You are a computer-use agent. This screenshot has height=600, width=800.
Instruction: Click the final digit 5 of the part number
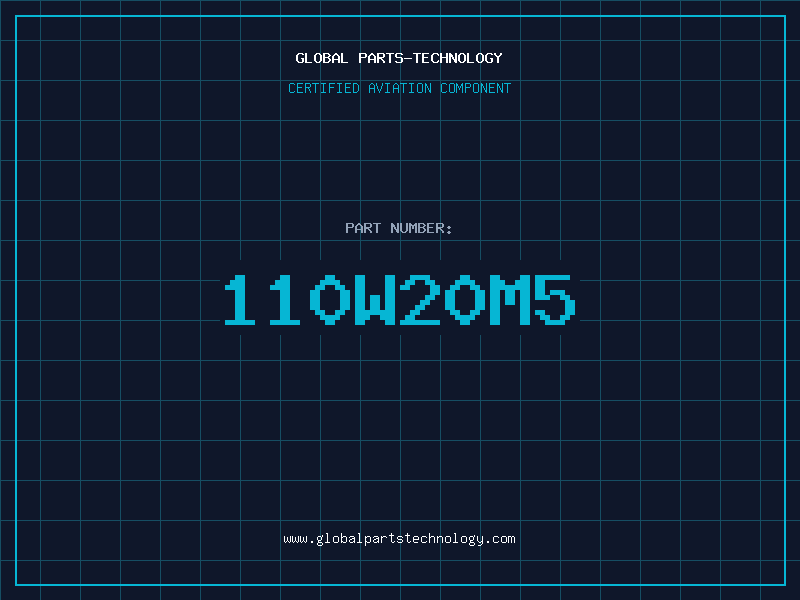click(555, 299)
